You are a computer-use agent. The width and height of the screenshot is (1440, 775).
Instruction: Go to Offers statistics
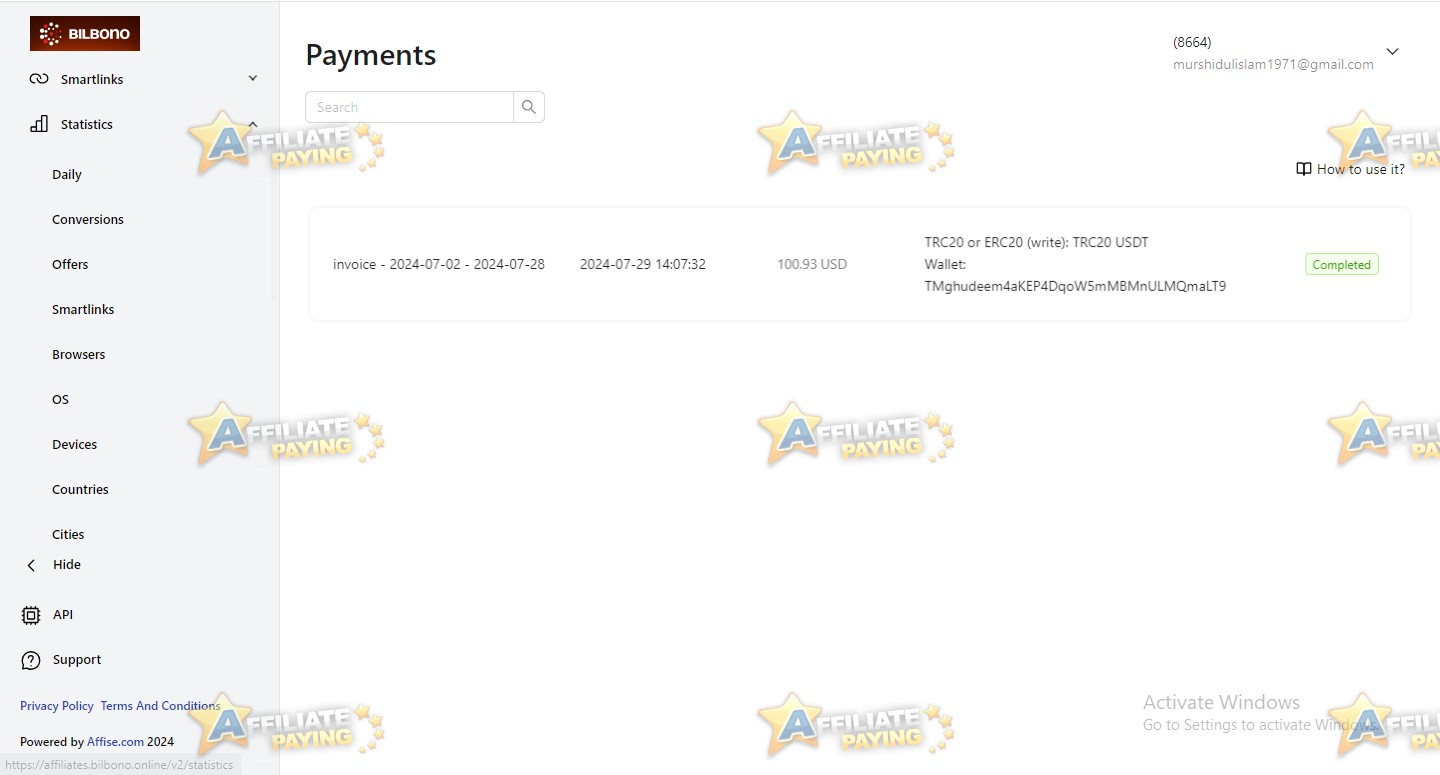(x=70, y=264)
